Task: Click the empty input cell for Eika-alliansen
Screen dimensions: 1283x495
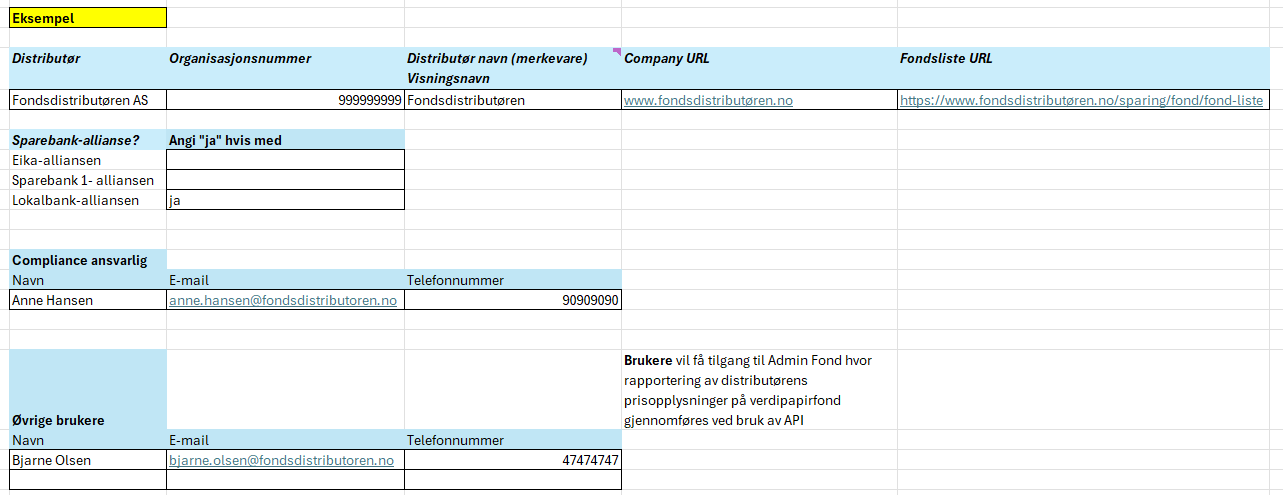Action: [286, 160]
